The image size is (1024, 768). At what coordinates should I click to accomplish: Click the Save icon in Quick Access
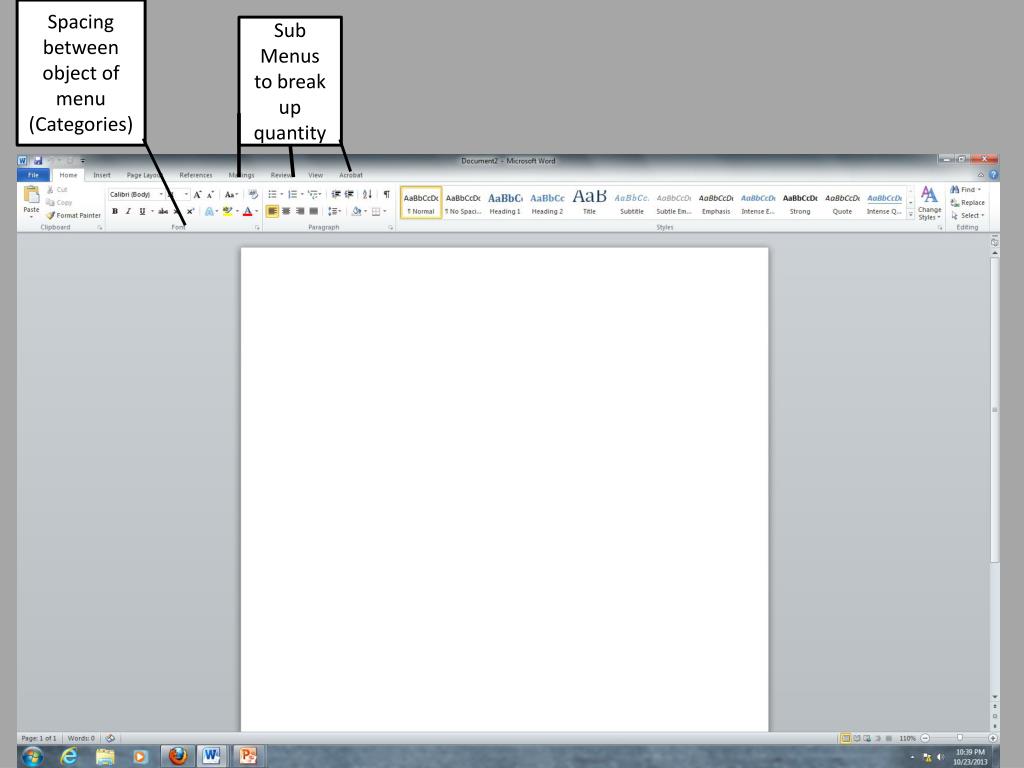pyautogui.click(x=38, y=161)
